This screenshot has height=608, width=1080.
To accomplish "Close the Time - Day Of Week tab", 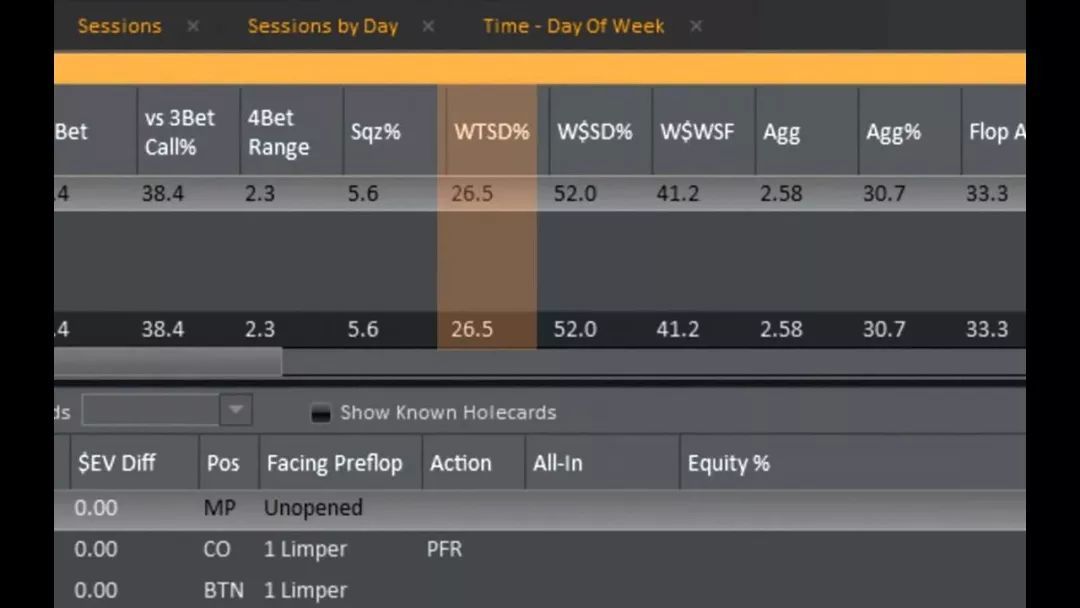I will click(696, 26).
